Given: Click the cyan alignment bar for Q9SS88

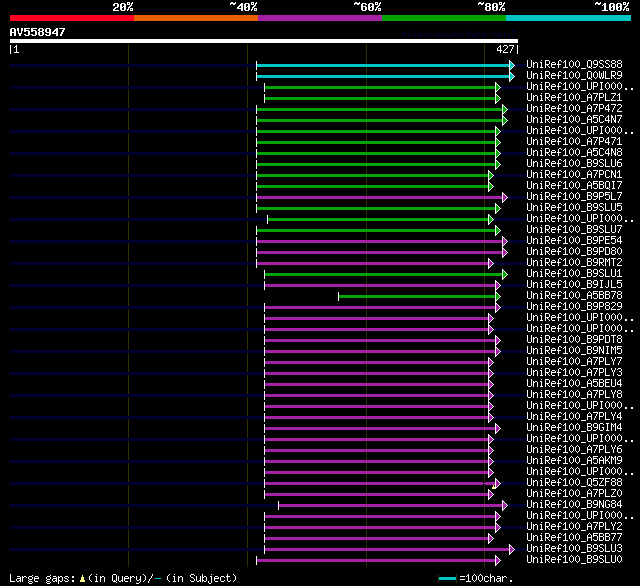Looking at the screenshot, I should (383, 65).
